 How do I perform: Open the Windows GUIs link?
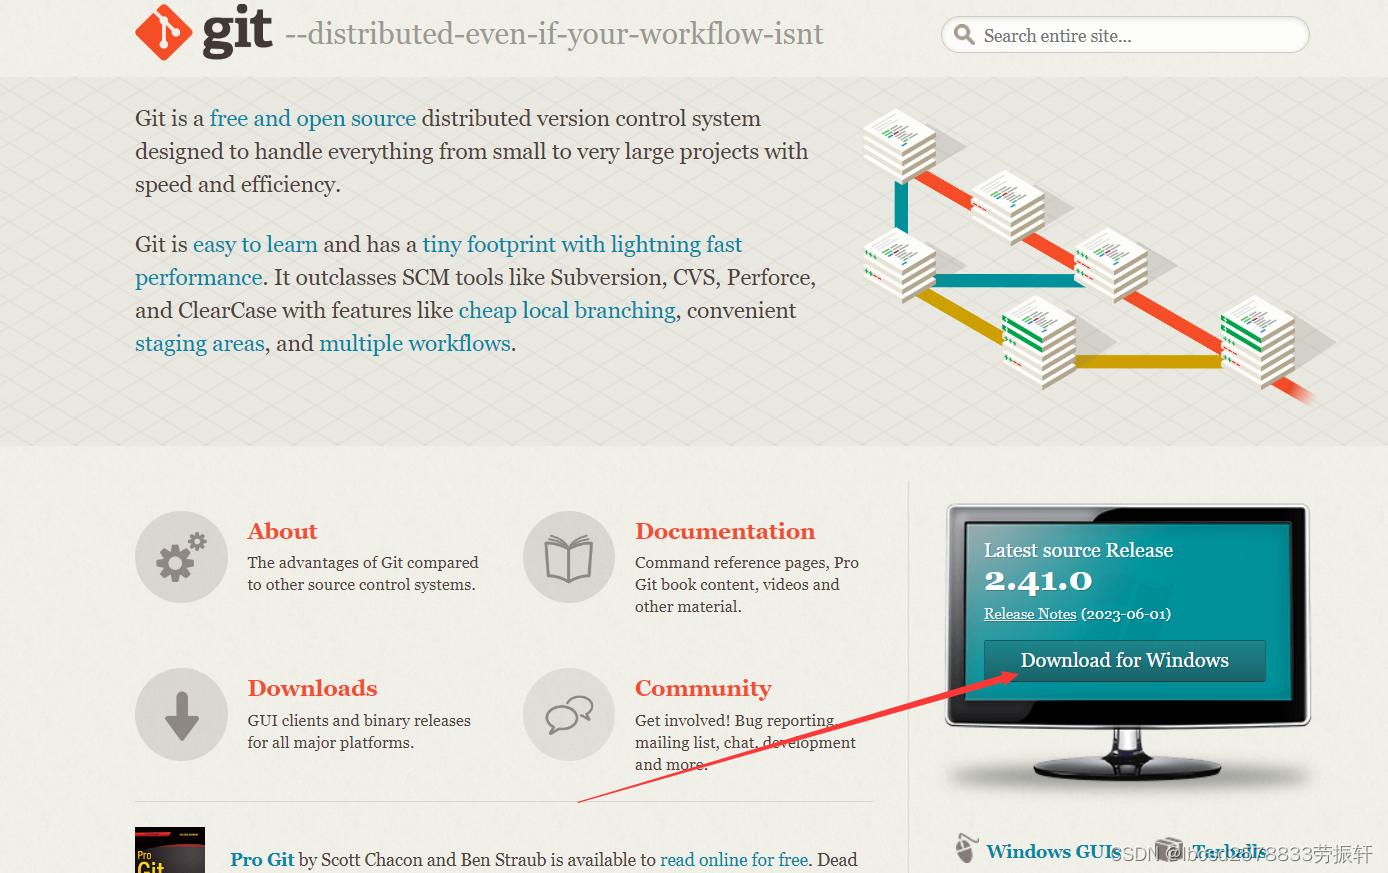click(x=1053, y=851)
